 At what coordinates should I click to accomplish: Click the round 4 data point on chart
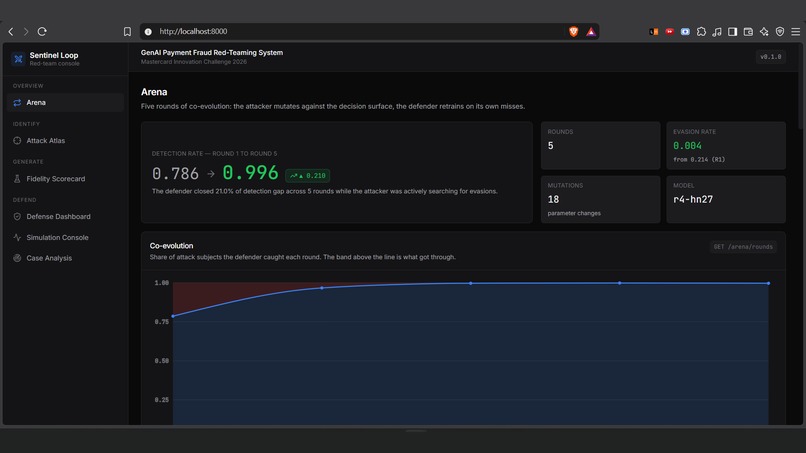point(619,283)
